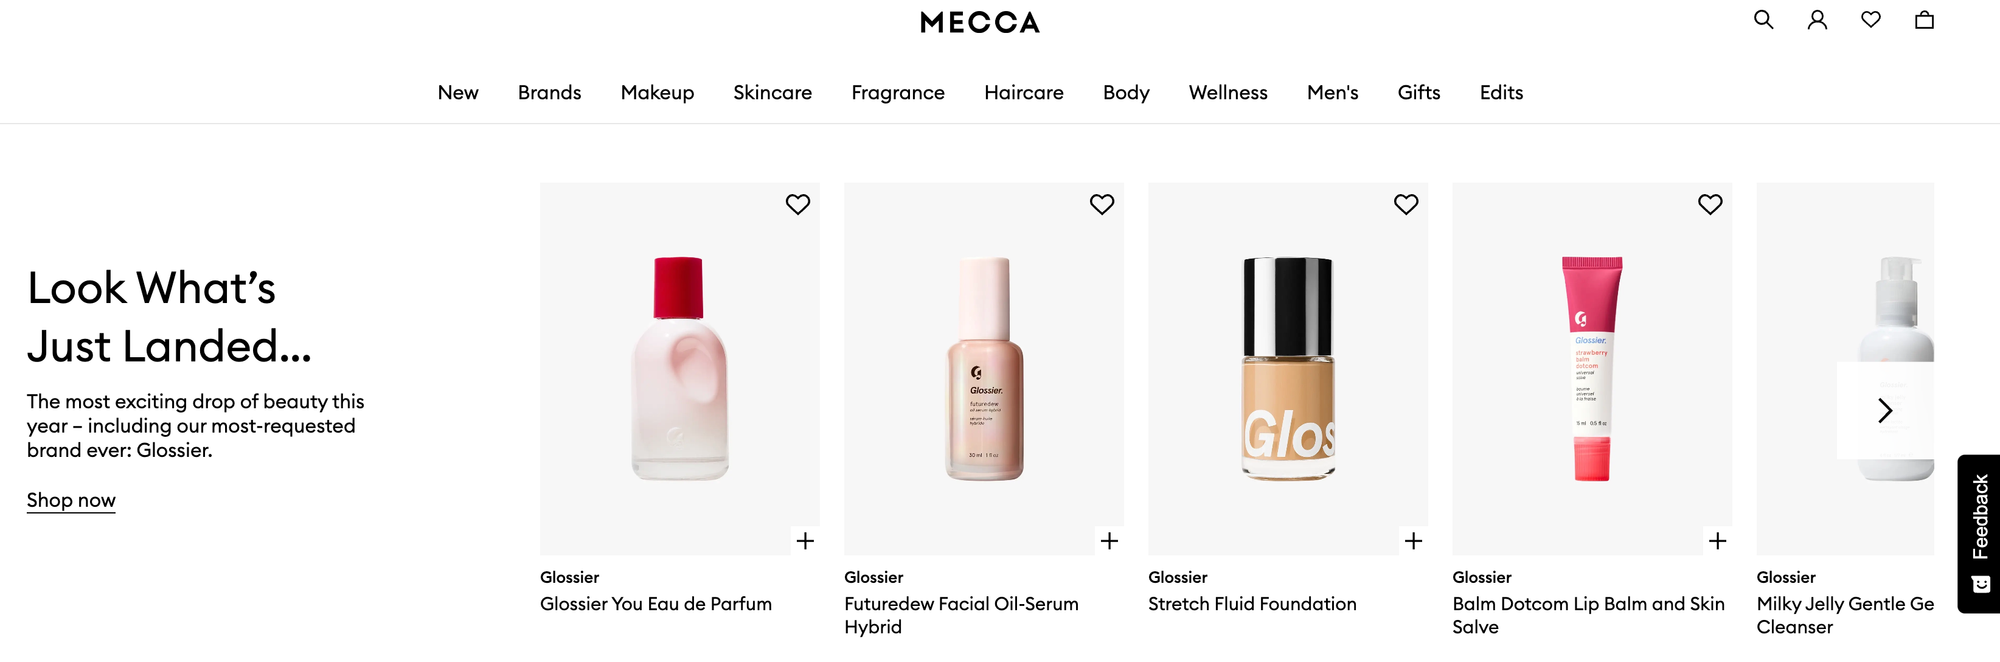Select the Makeup menu item
The width and height of the screenshot is (2000, 662).
[657, 92]
